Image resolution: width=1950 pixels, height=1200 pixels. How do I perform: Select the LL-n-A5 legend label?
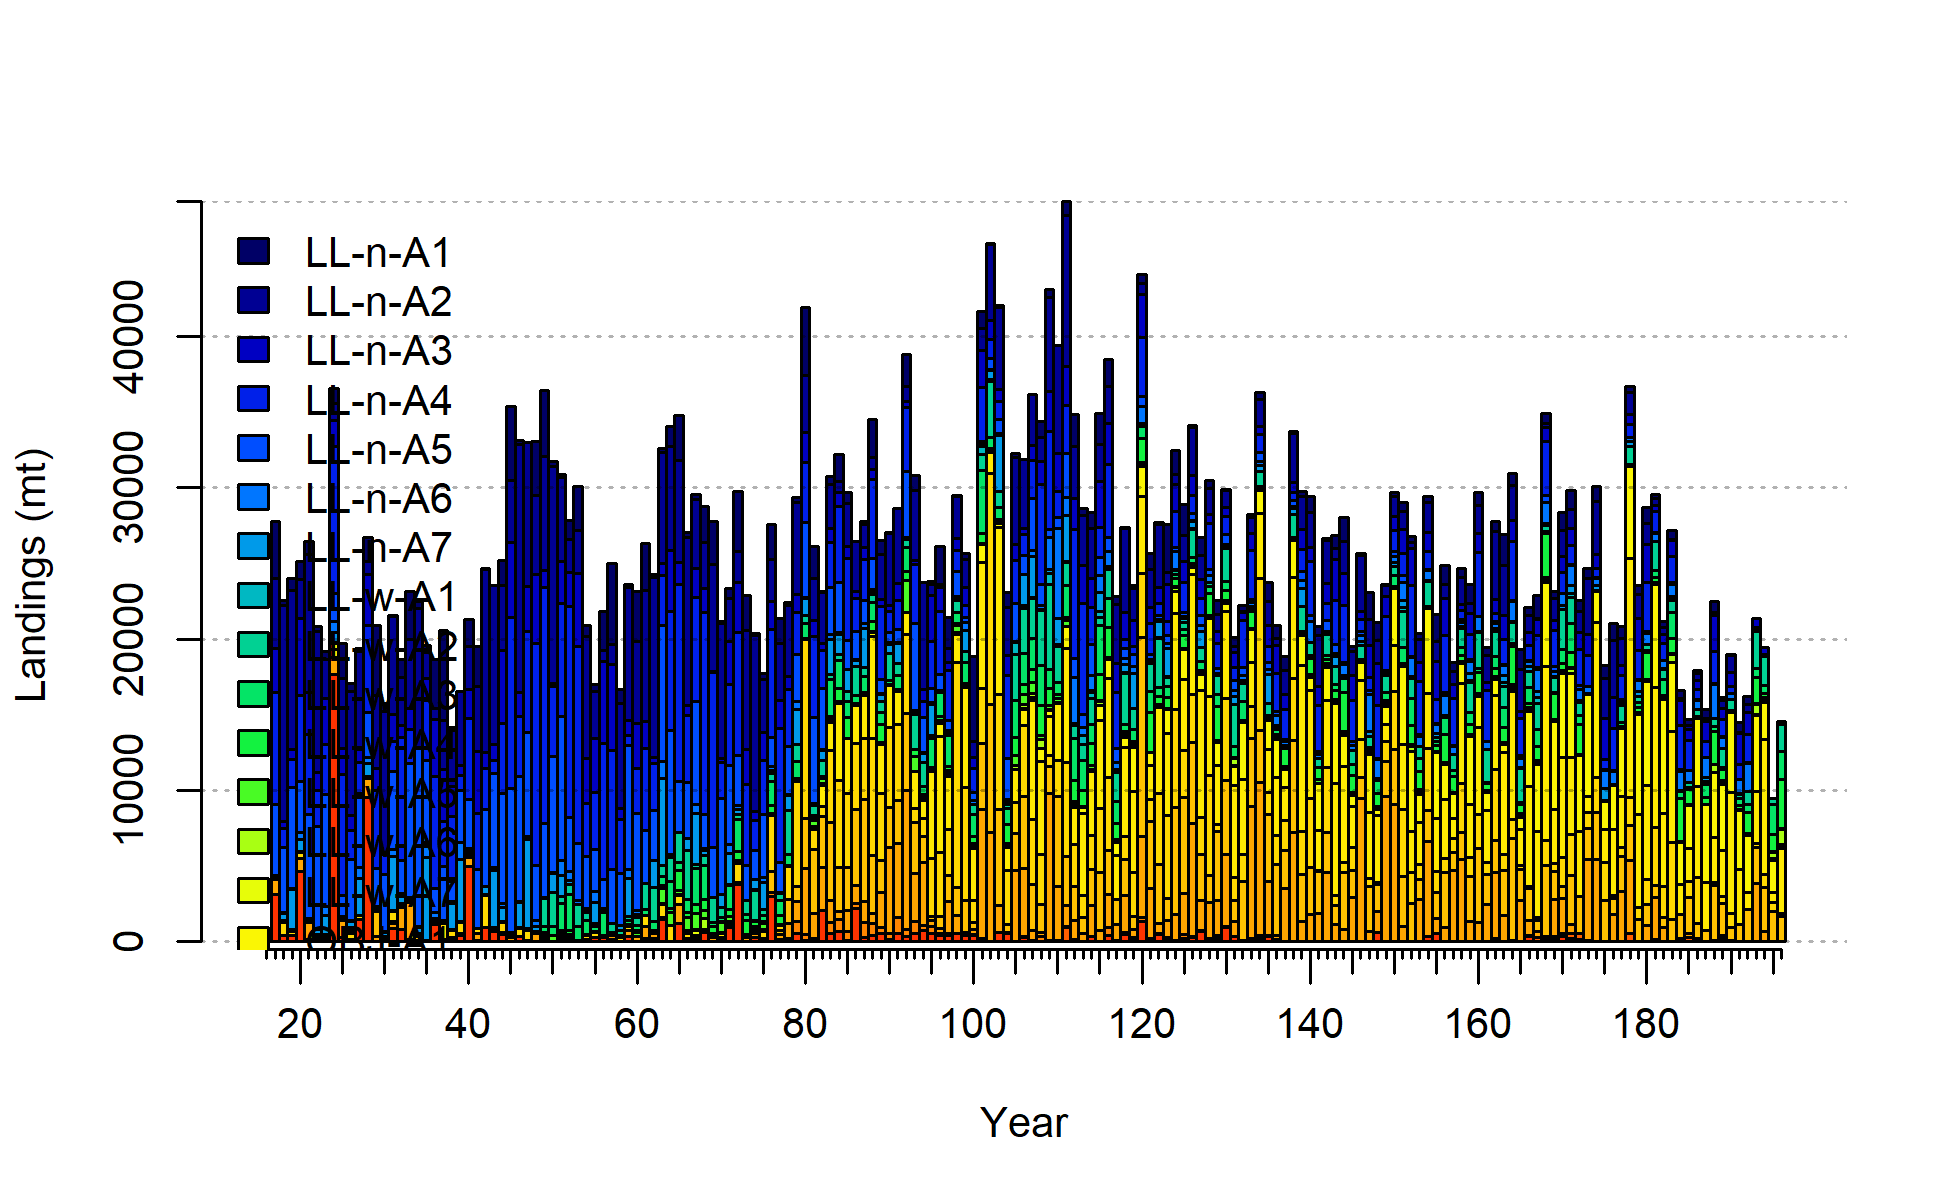[378, 449]
